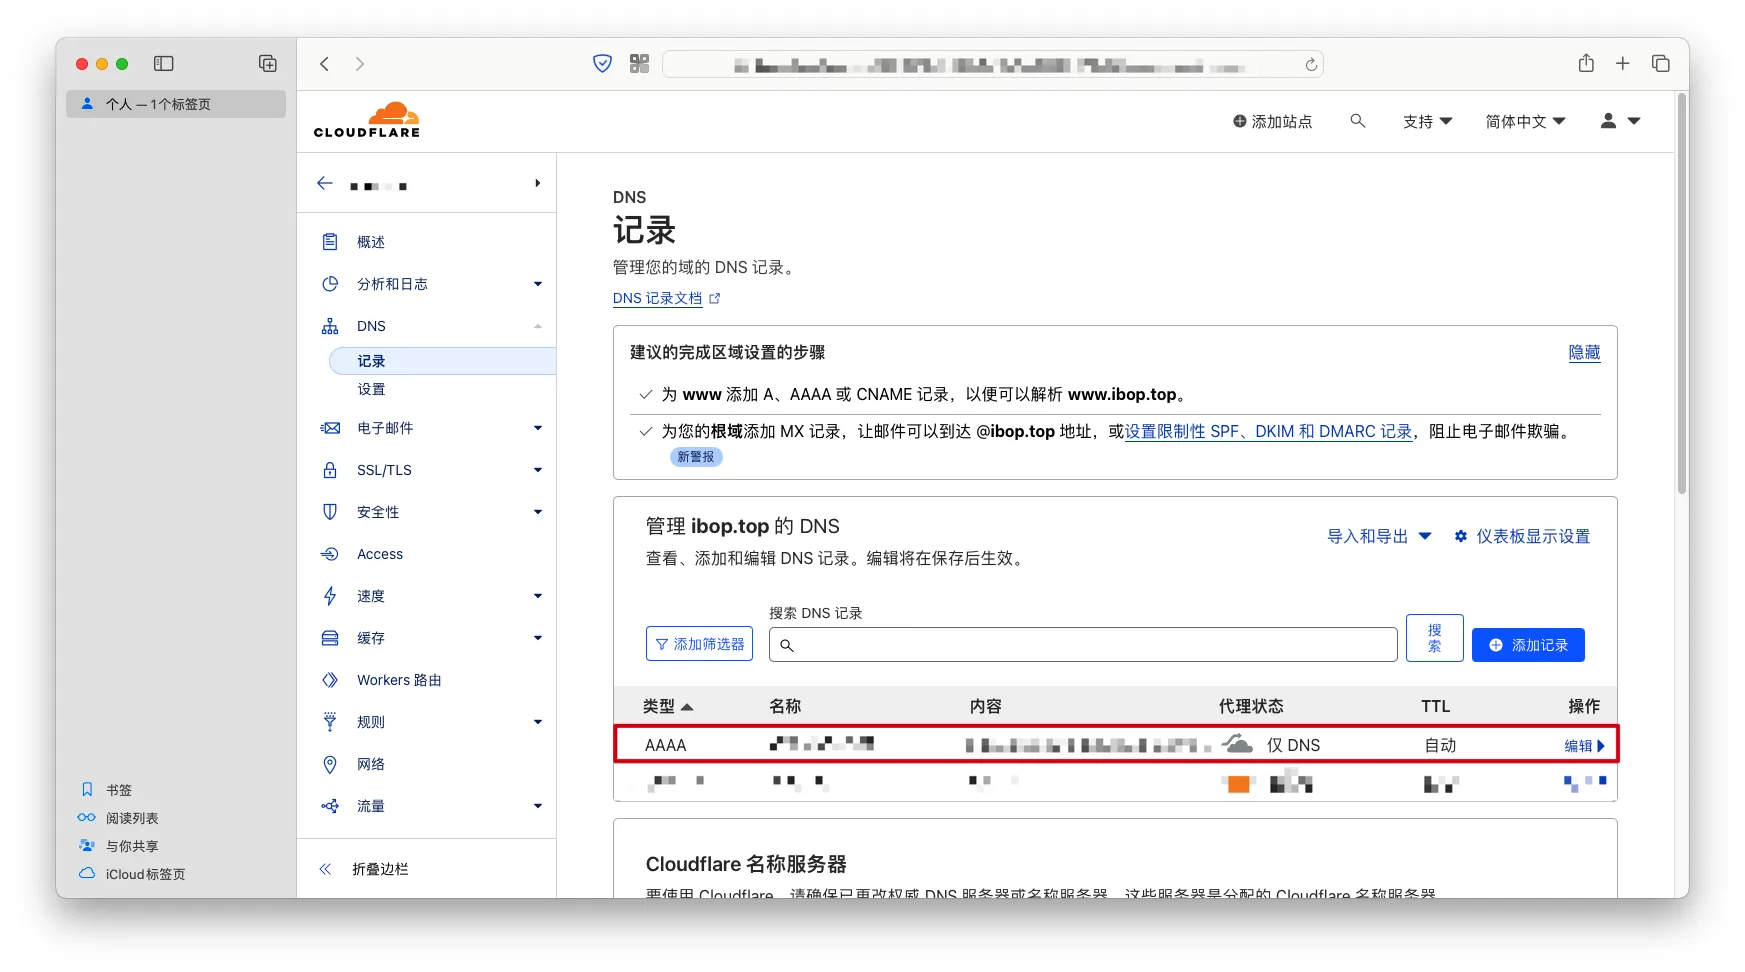
Task: Open the site switcher arrow in sidebar
Action: tap(538, 183)
